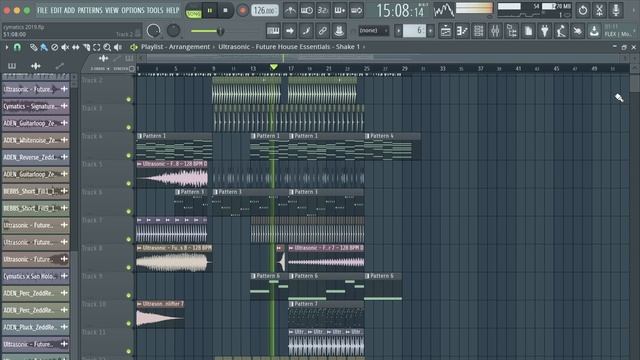Viewport: 640px width, 360px height.
Task: Mute Track 8 with its green dot
Action: 129,267
